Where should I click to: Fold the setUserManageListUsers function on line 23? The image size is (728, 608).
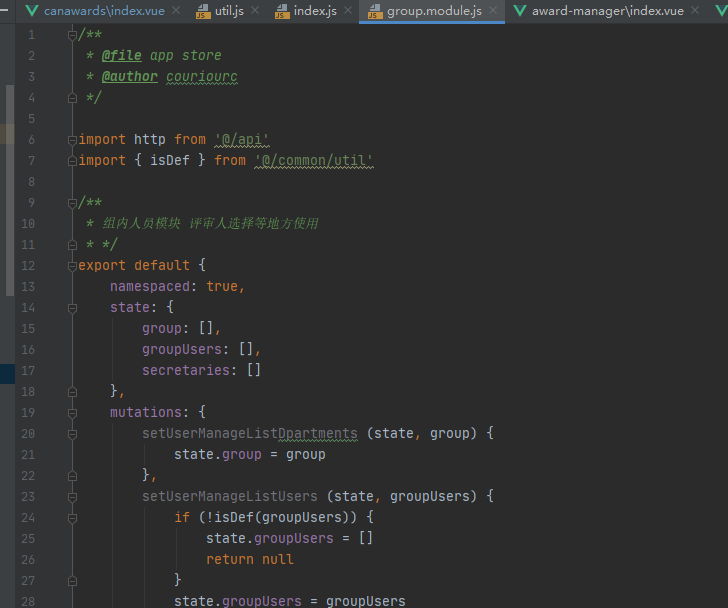point(72,496)
